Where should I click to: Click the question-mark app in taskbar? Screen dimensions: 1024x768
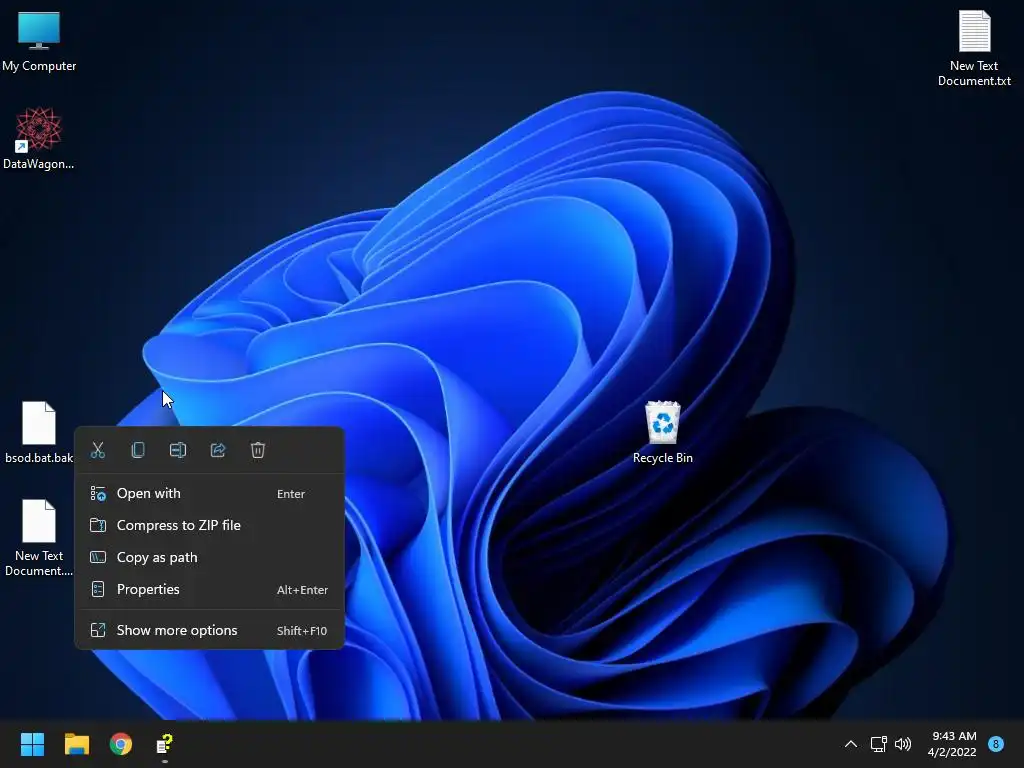(x=165, y=744)
